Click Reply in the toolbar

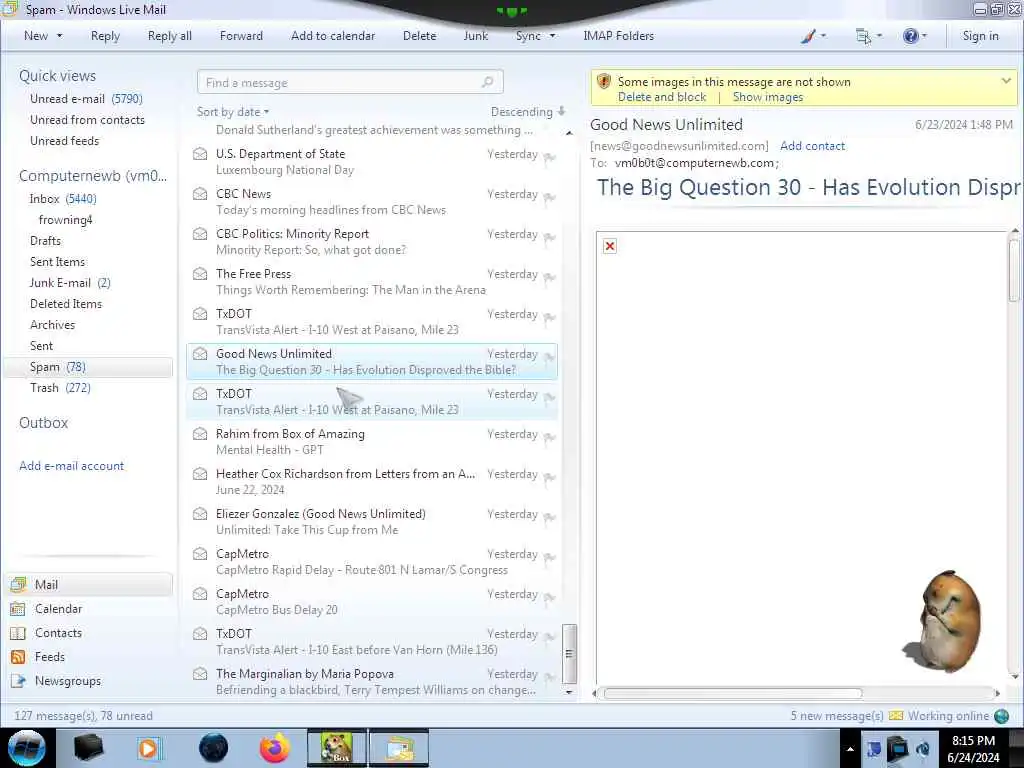(x=105, y=36)
